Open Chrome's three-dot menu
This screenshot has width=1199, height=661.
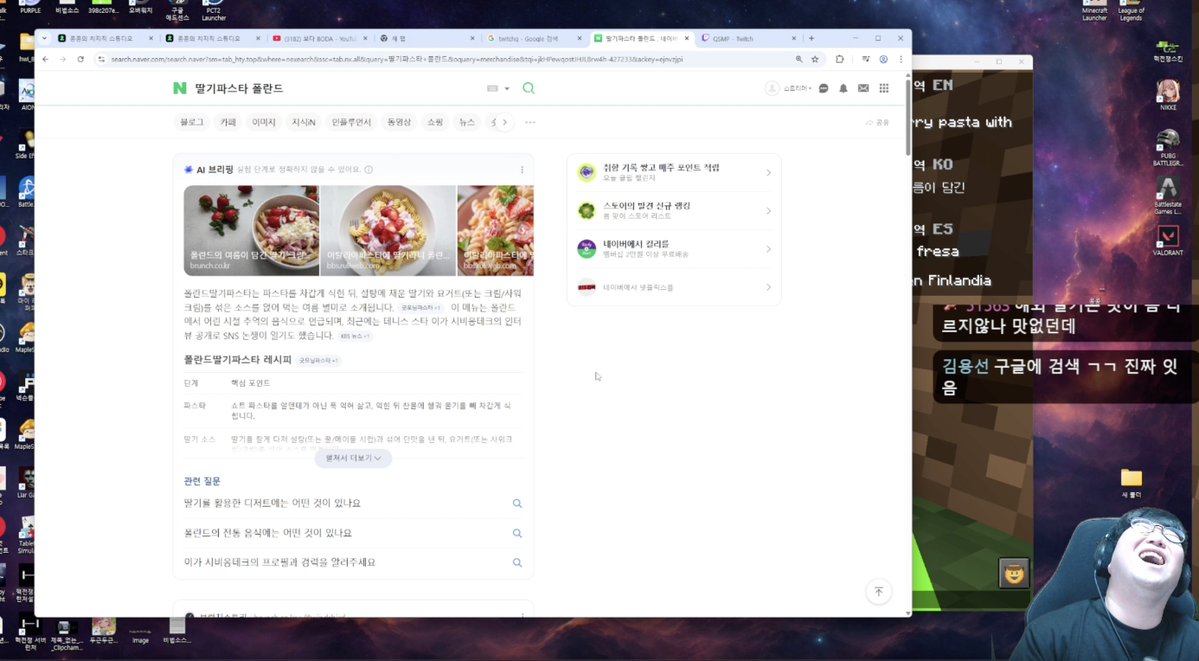901,59
